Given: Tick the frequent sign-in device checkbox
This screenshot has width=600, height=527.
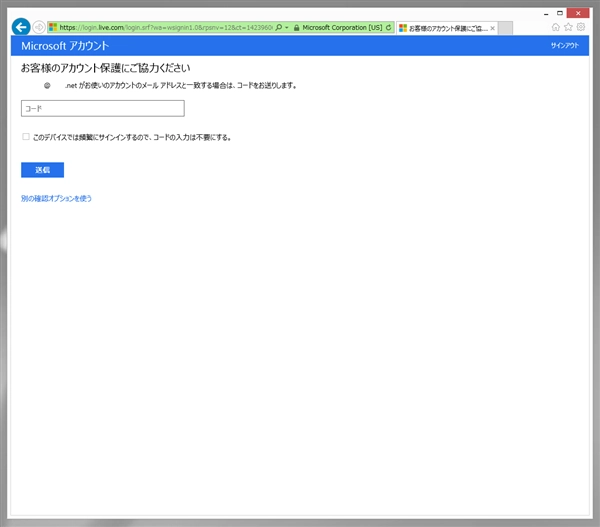Looking at the screenshot, I should pos(26,137).
